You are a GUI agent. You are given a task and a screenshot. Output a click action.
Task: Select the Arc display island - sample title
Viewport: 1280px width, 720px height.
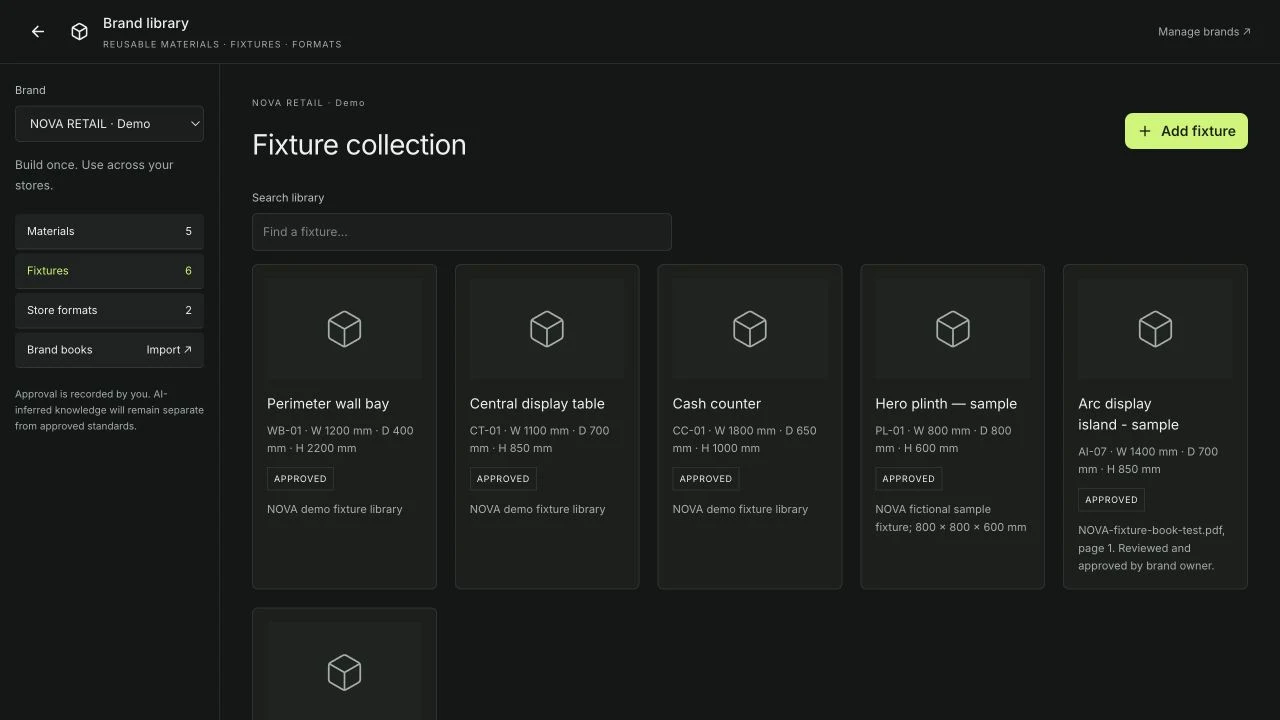1128,414
